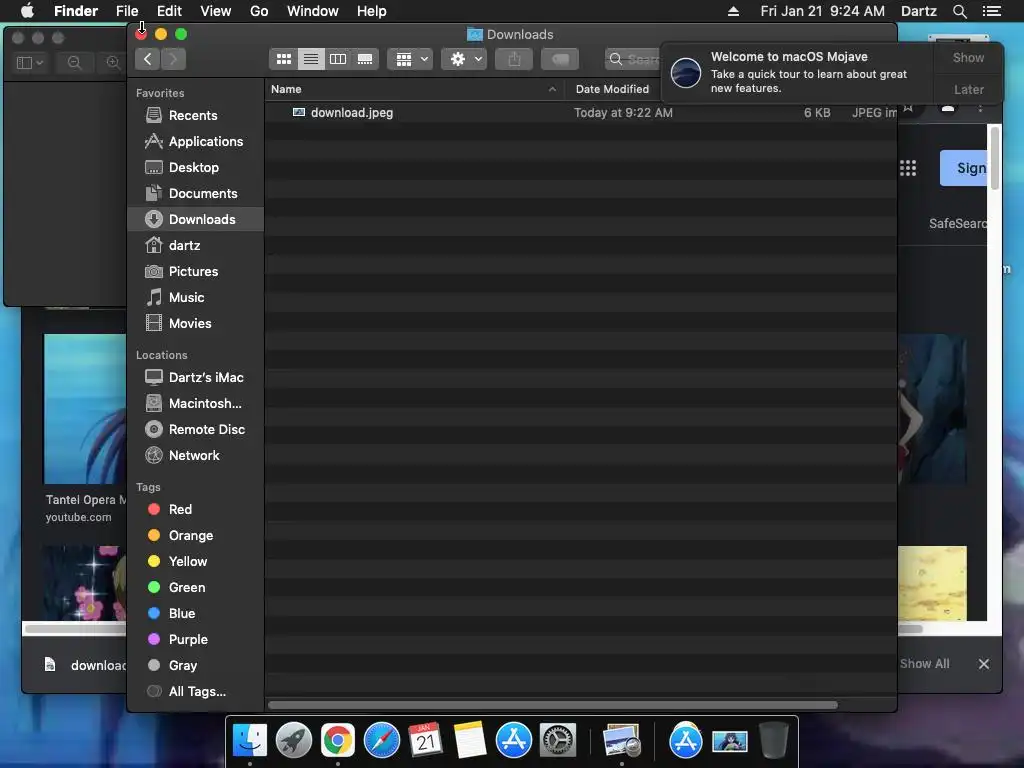Click the Finder horizontal scrollbar
Screen dimensions: 1024x768
click(x=553, y=705)
